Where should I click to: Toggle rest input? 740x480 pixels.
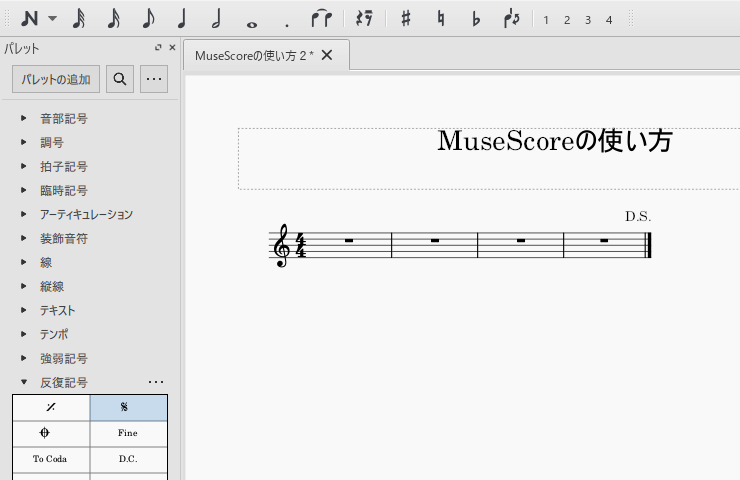(364, 19)
